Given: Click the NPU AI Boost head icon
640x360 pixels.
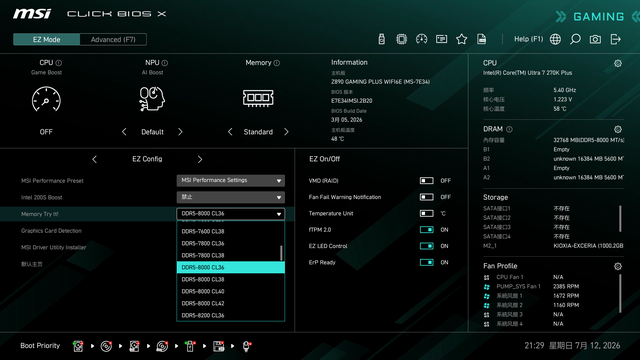Looking at the screenshot, I should click(152, 98).
